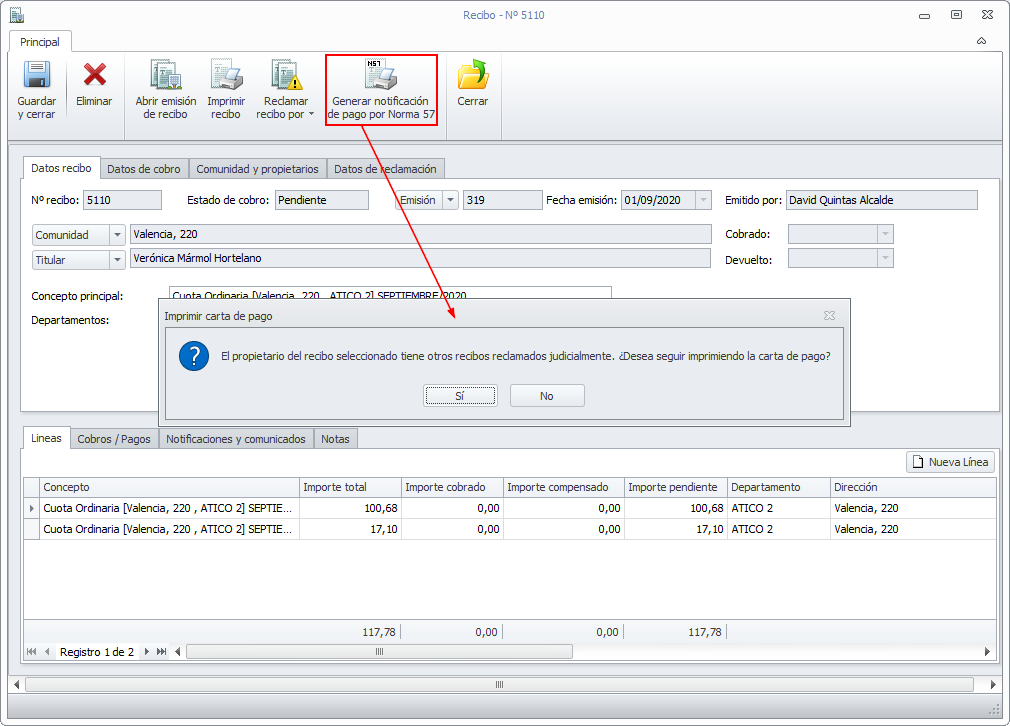Click the Guardar y cerrar save icon
The image size is (1010, 726).
37,75
